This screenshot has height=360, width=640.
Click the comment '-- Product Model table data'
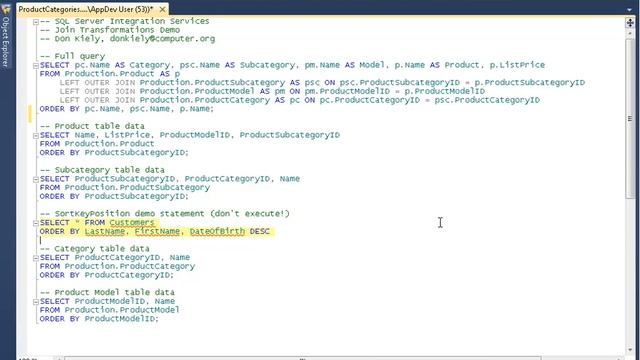(107, 293)
